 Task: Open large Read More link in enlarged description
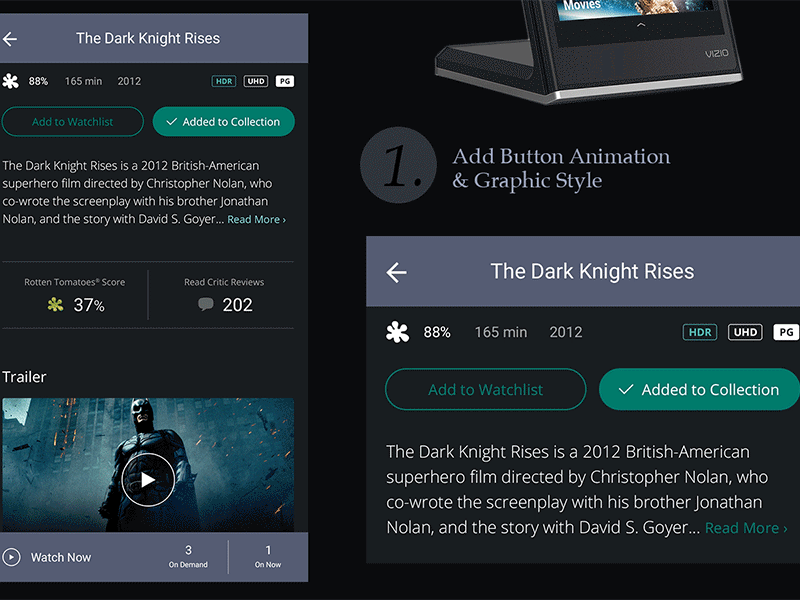[x=746, y=528]
